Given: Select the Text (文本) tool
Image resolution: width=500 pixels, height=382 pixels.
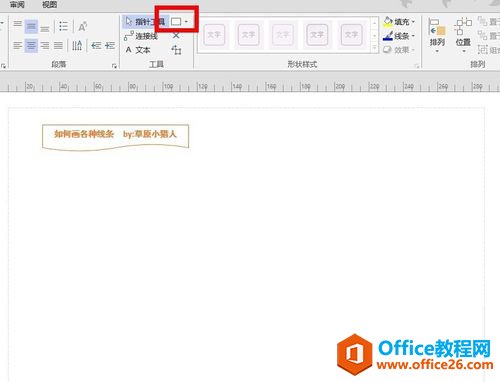Looking at the screenshot, I should point(138,50).
